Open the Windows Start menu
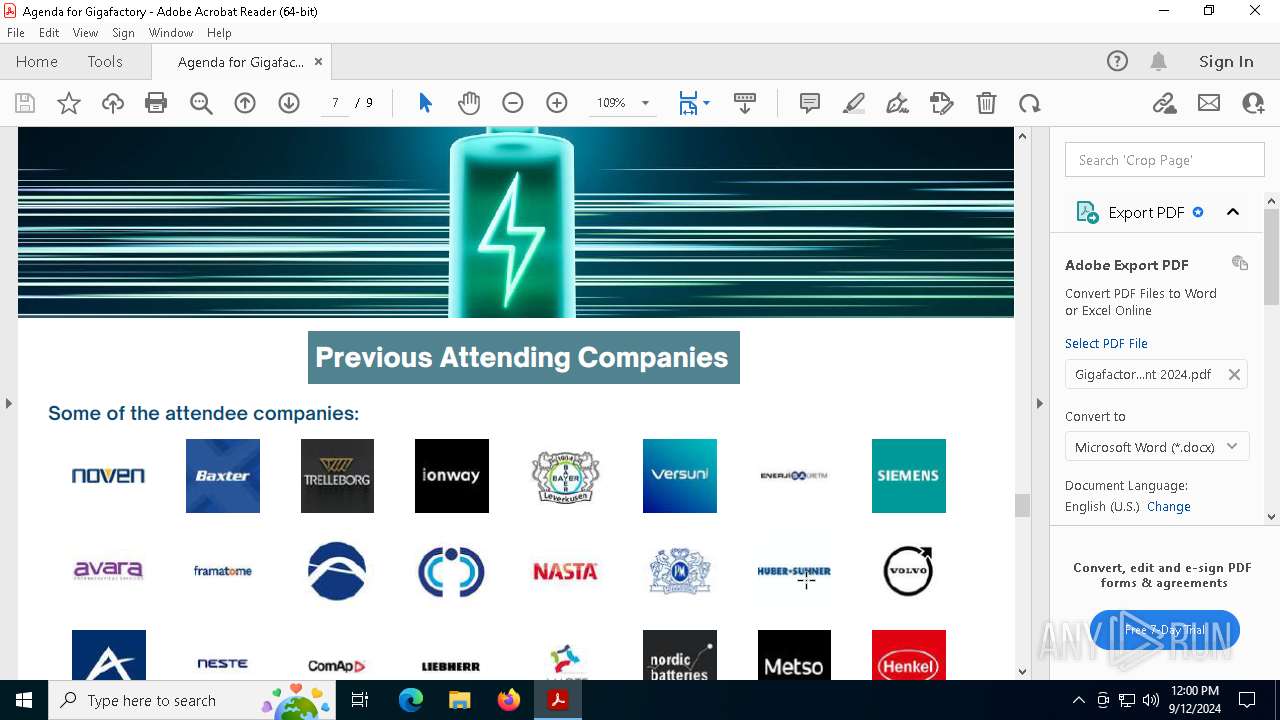The height and width of the screenshot is (720, 1280). [x=24, y=700]
